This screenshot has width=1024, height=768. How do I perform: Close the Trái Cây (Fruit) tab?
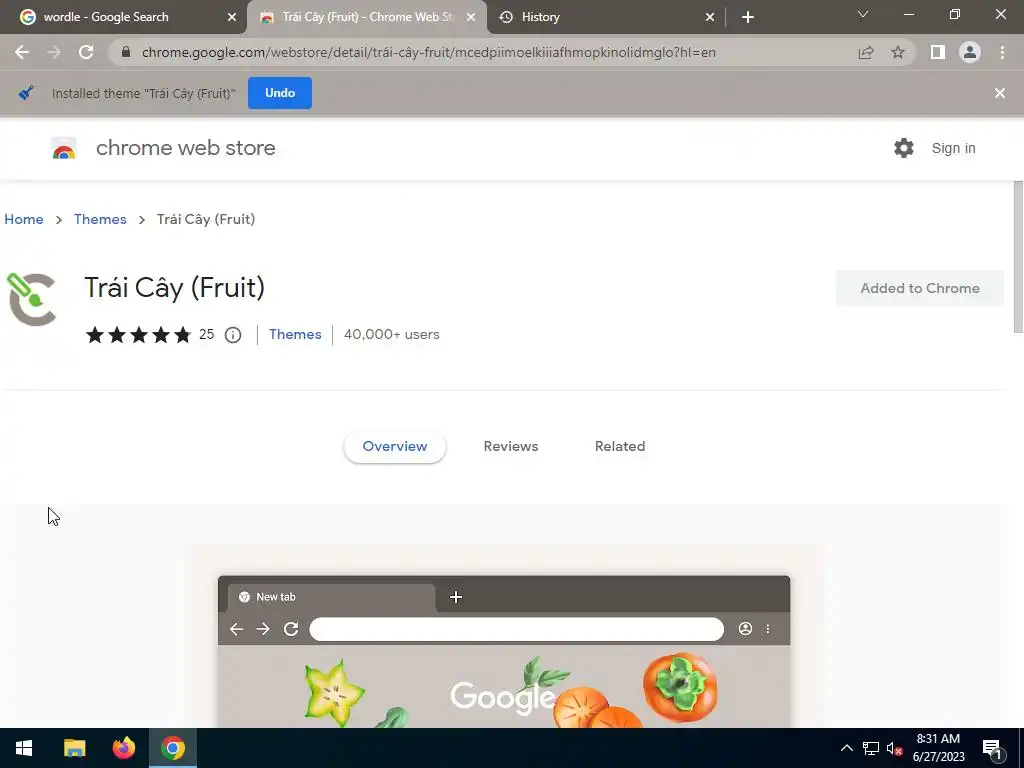[471, 17]
